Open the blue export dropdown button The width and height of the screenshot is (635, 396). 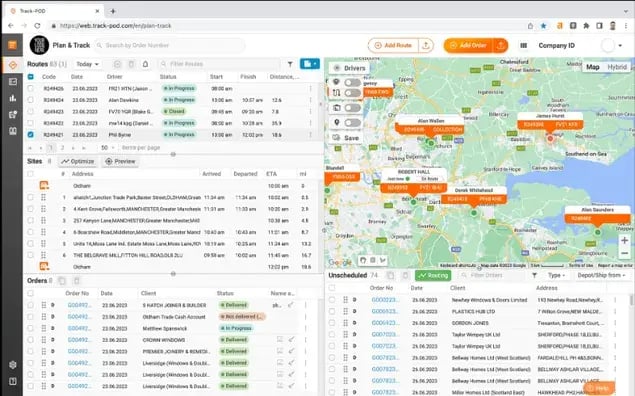click(310, 64)
